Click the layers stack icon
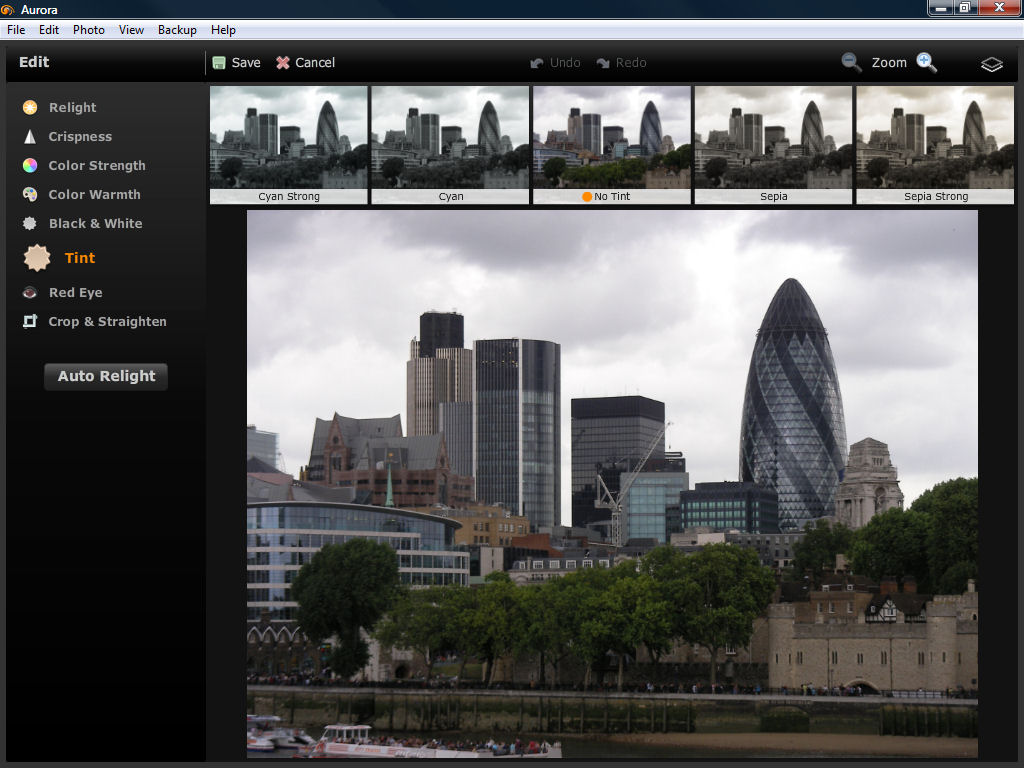 tap(991, 64)
